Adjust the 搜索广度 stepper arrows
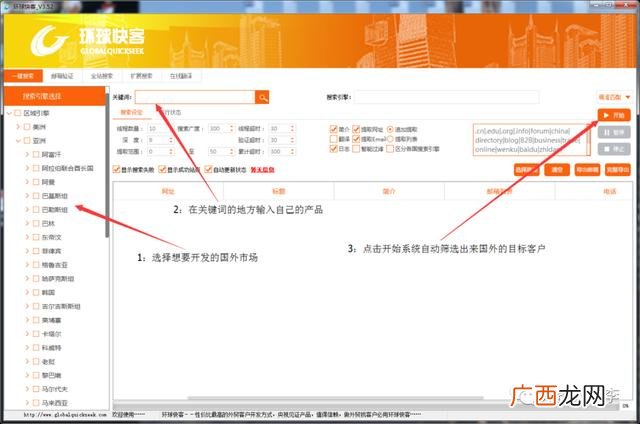Screen dimensions: 640x424 coord(232,129)
